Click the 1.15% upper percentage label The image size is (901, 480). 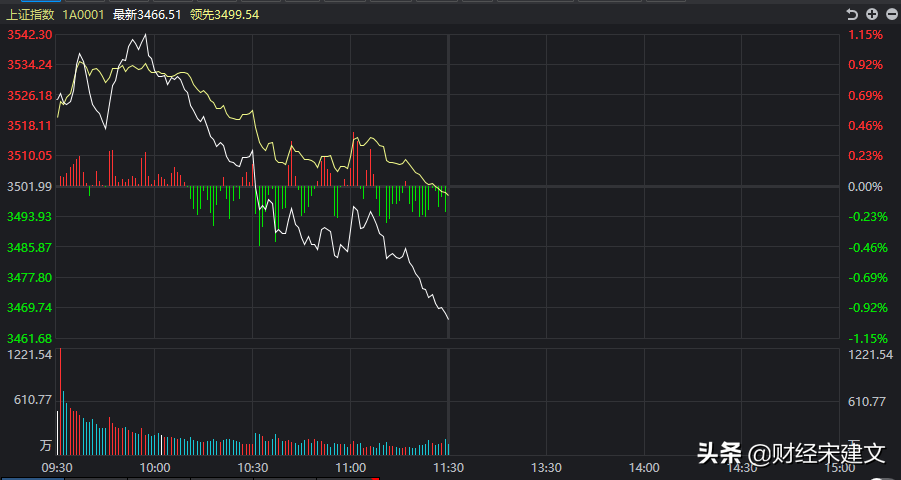point(865,35)
